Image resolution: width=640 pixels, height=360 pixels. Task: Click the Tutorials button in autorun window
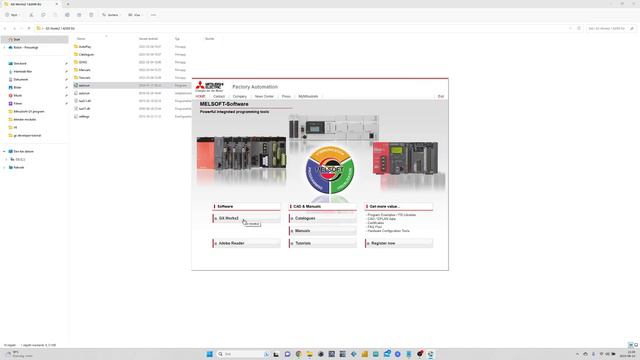(x=322, y=243)
